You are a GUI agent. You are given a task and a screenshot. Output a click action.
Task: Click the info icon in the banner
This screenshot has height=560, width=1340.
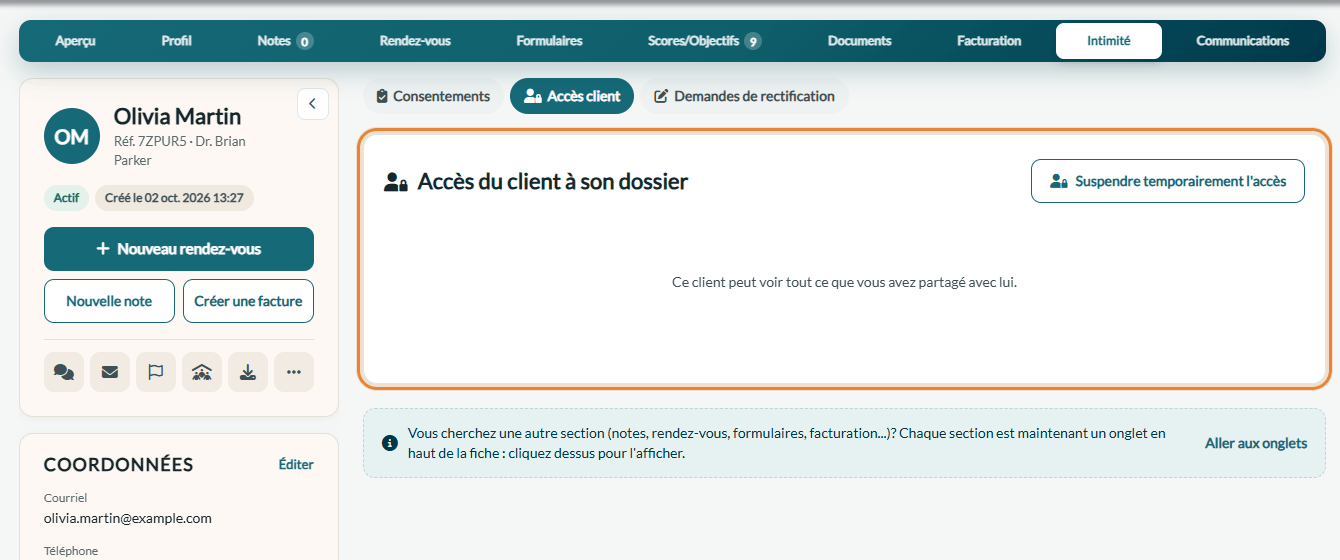point(390,443)
